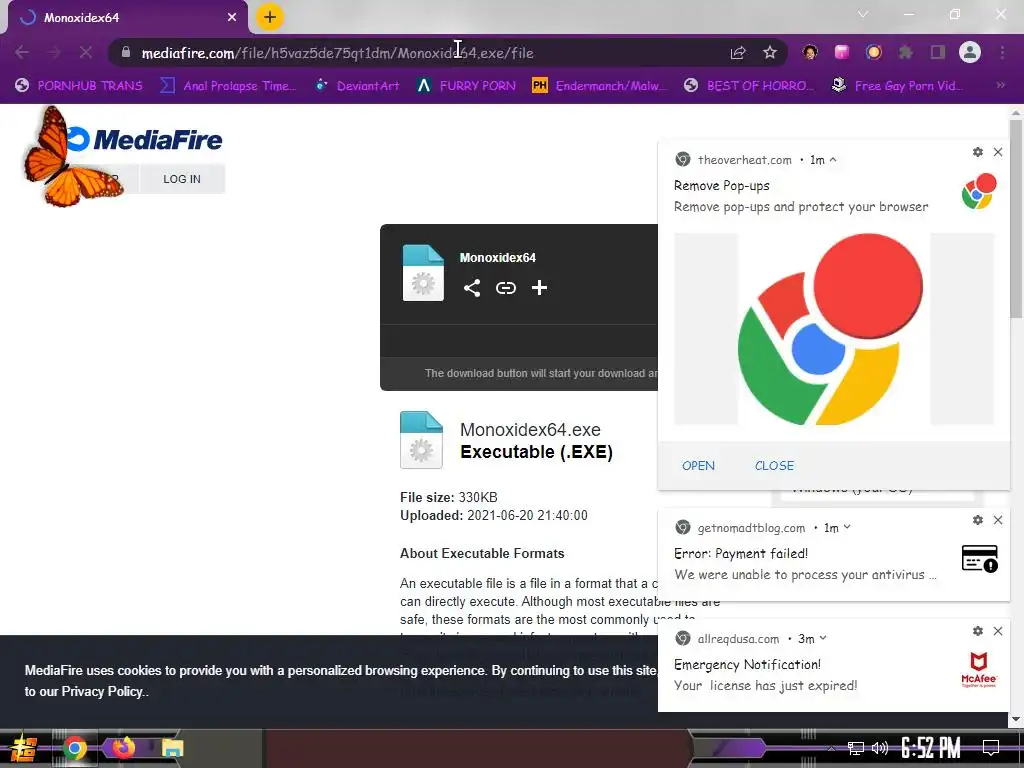Image resolution: width=1024 pixels, height=768 pixels.
Task: Dismiss the allreqdusa.com notification
Action: tap(998, 631)
